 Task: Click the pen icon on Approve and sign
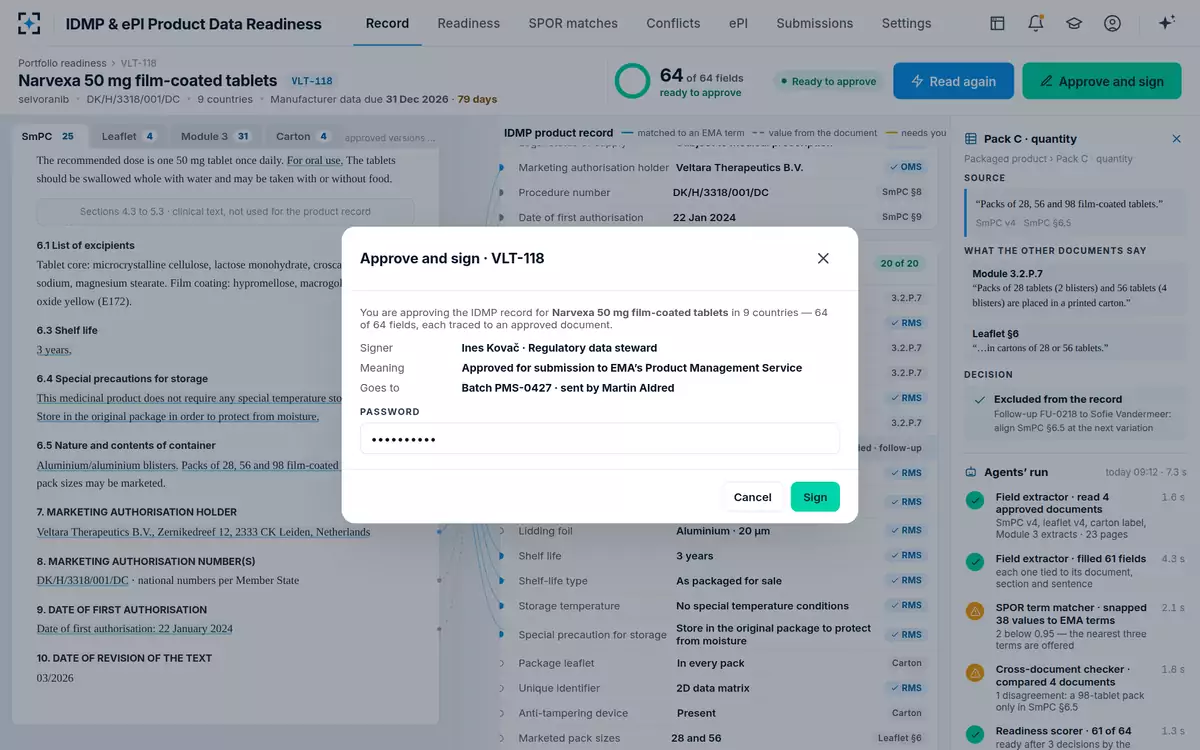1046,81
